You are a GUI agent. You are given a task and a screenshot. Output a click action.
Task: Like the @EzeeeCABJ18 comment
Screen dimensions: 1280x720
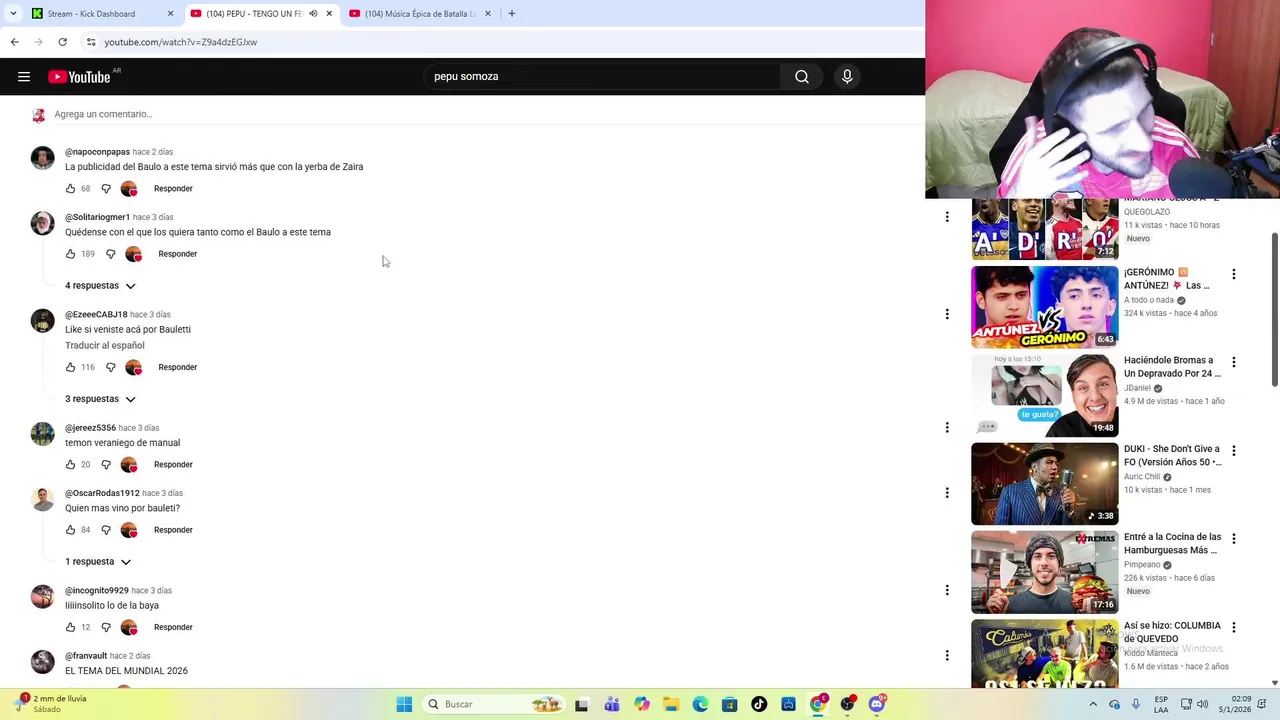pos(71,367)
